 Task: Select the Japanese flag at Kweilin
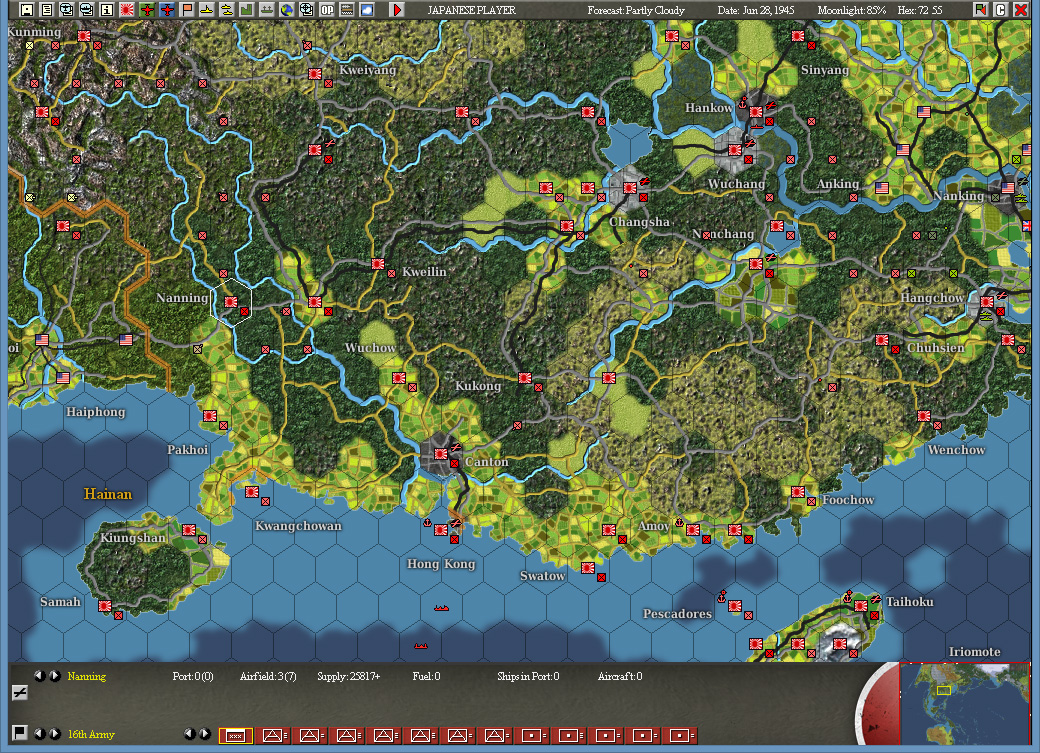pos(378,264)
